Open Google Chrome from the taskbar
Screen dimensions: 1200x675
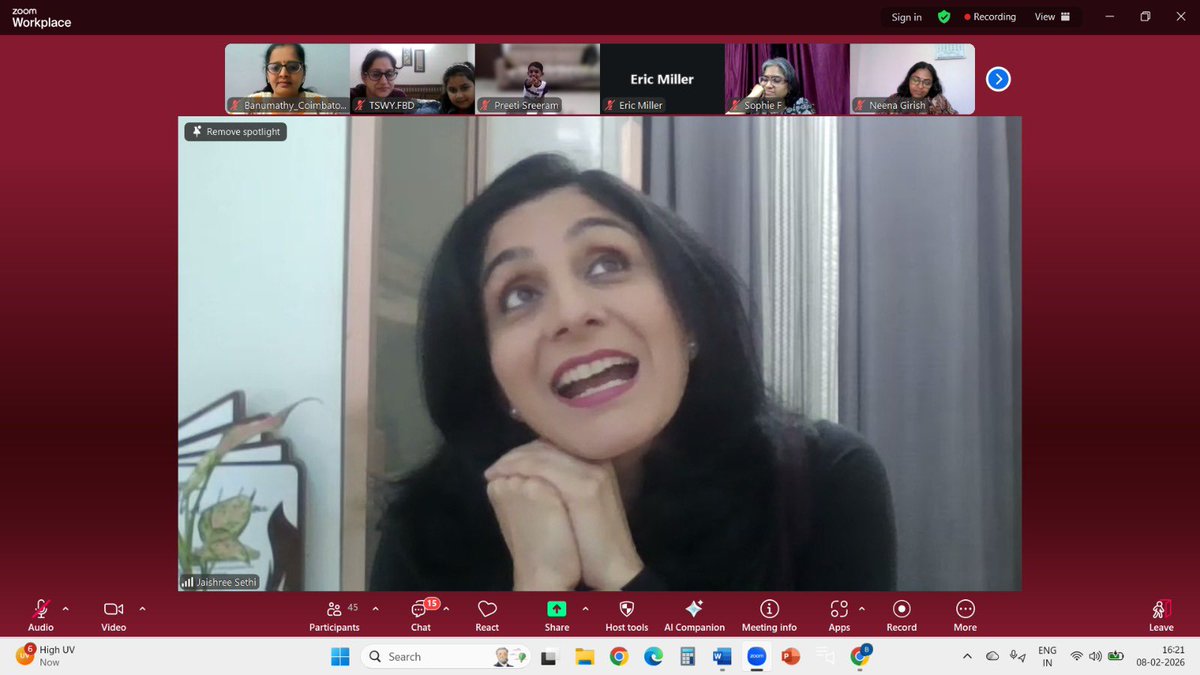click(x=619, y=657)
